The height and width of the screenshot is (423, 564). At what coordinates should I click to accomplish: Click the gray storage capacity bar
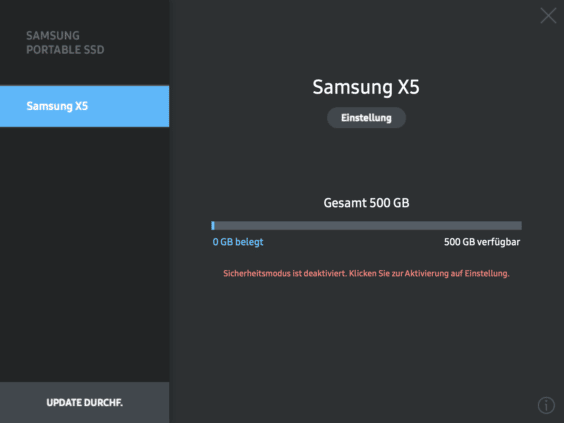(366, 226)
